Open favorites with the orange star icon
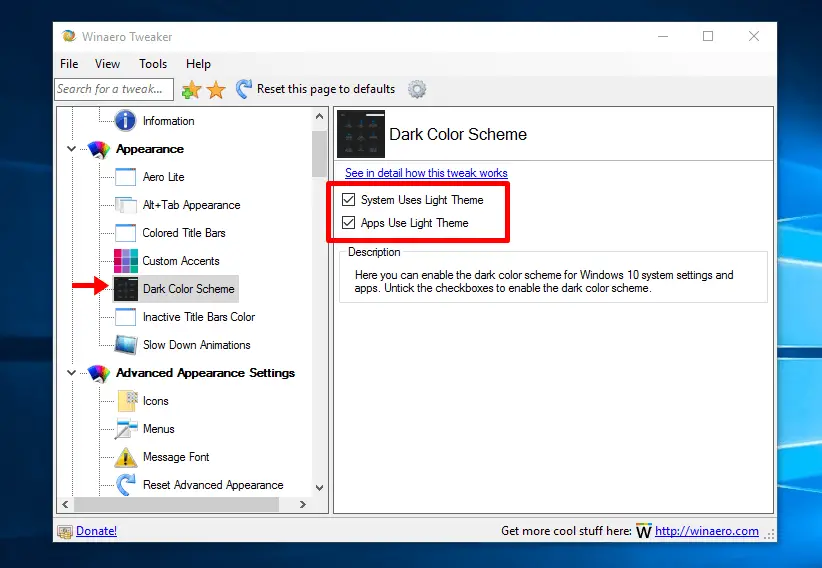The width and height of the screenshot is (822, 568). click(216, 90)
